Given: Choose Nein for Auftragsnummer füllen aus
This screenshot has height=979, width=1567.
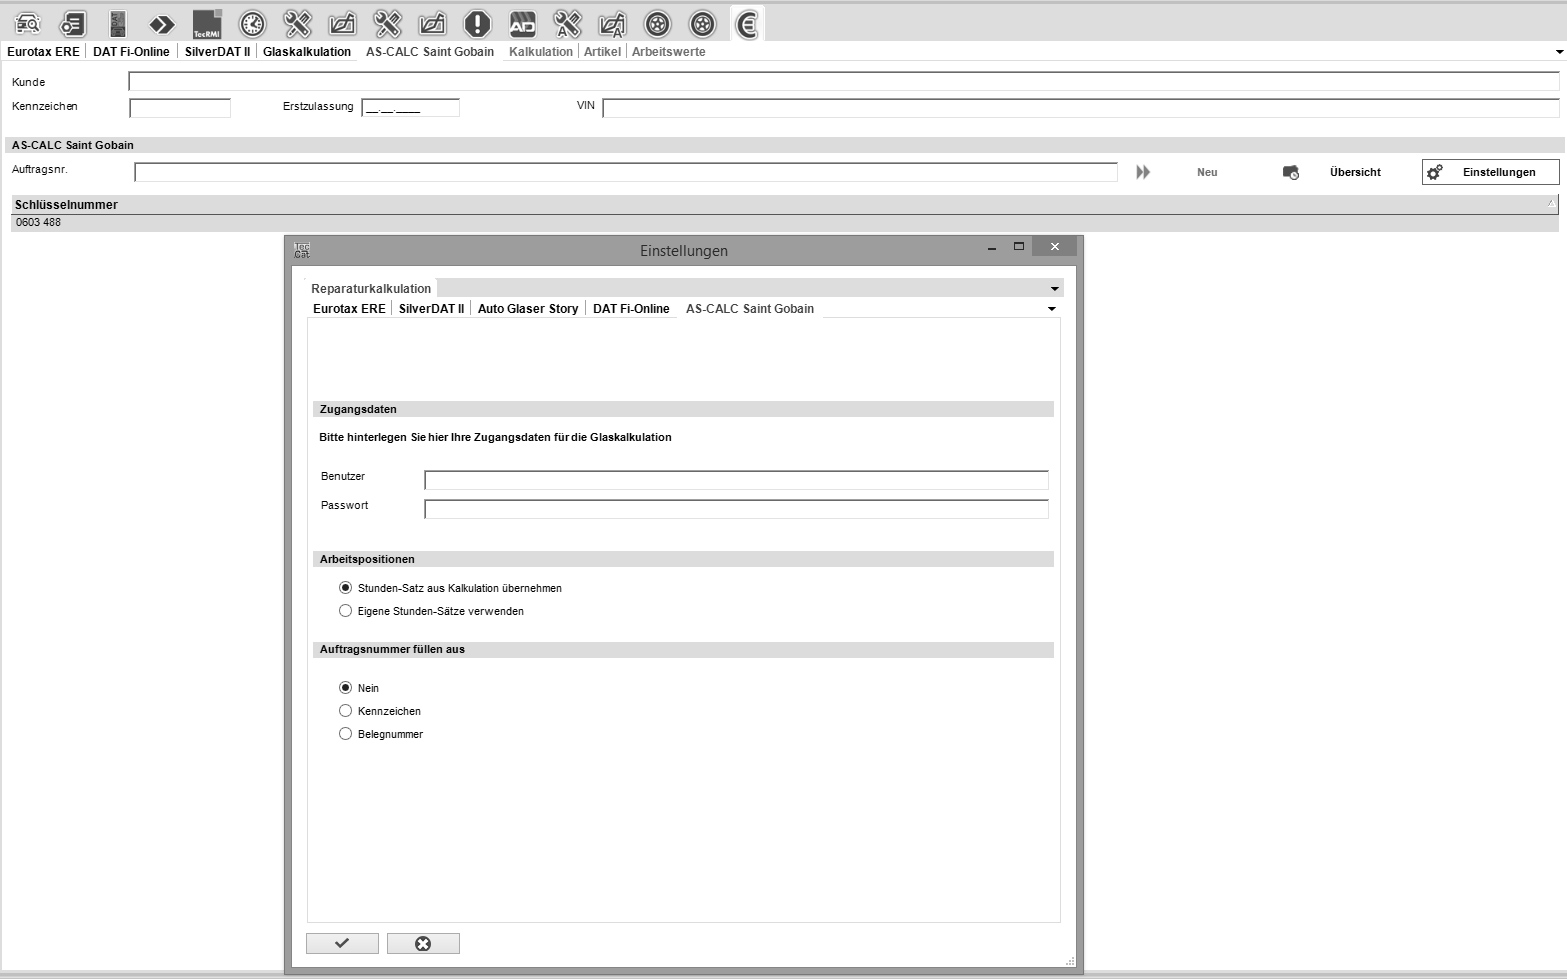Looking at the screenshot, I should click(x=345, y=688).
